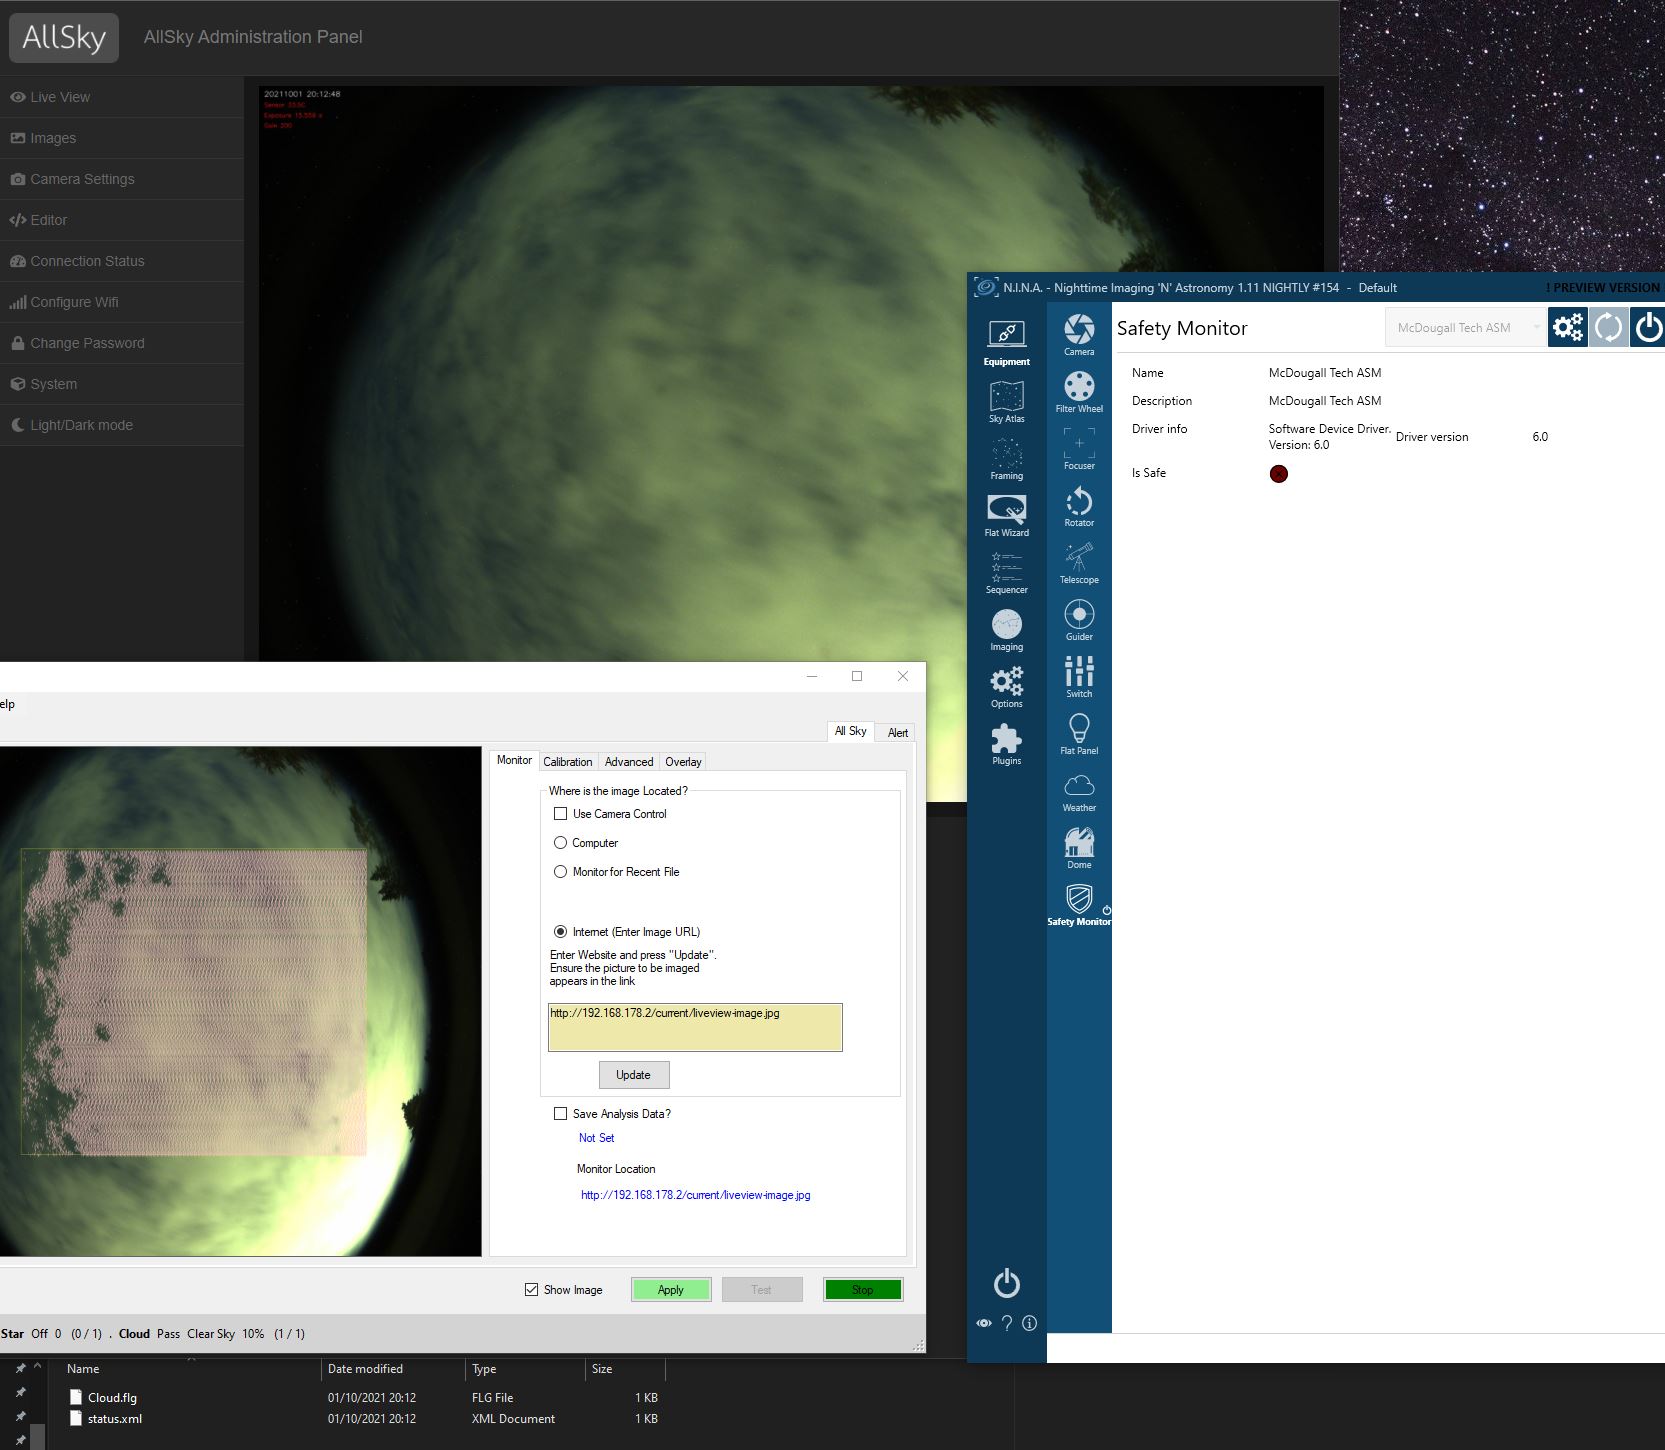The width and height of the screenshot is (1665, 1450).
Task: Click the large power icon in N.I.N.A. sidebar
Action: (1006, 1283)
